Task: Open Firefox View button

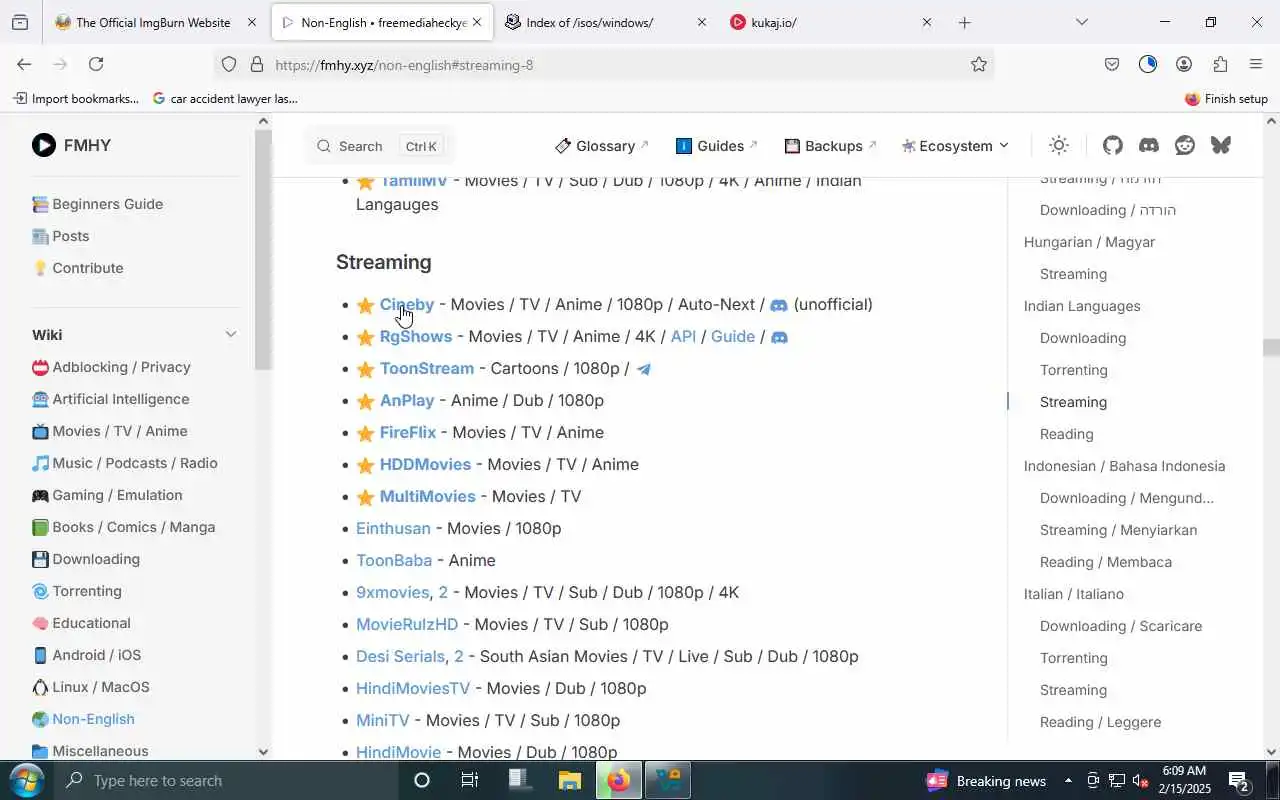Action: click(20, 22)
